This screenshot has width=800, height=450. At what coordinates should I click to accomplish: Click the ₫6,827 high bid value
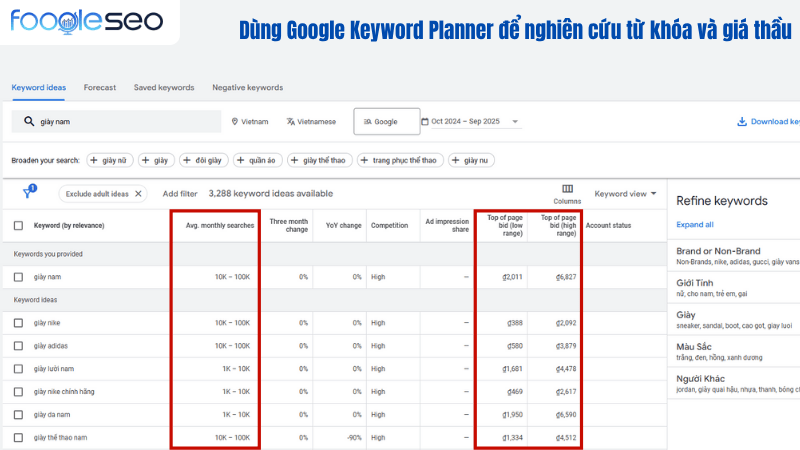point(566,277)
